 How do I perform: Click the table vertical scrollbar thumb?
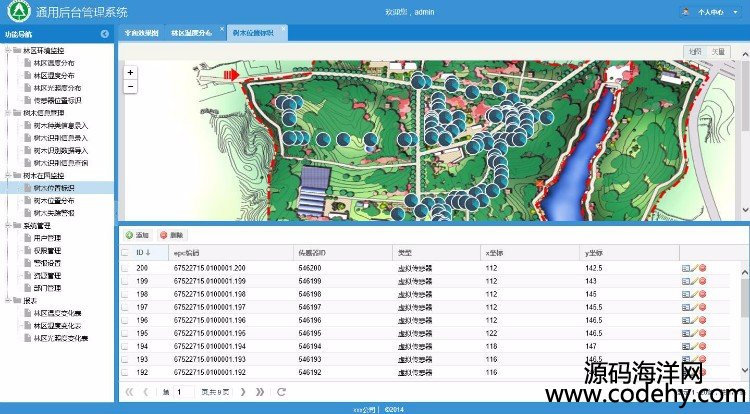[x=745, y=298]
